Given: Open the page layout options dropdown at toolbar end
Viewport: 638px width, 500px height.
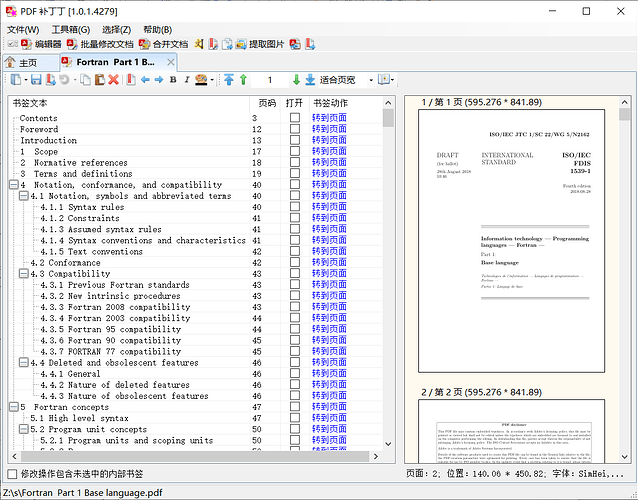Looking at the screenshot, I should (386, 80).
